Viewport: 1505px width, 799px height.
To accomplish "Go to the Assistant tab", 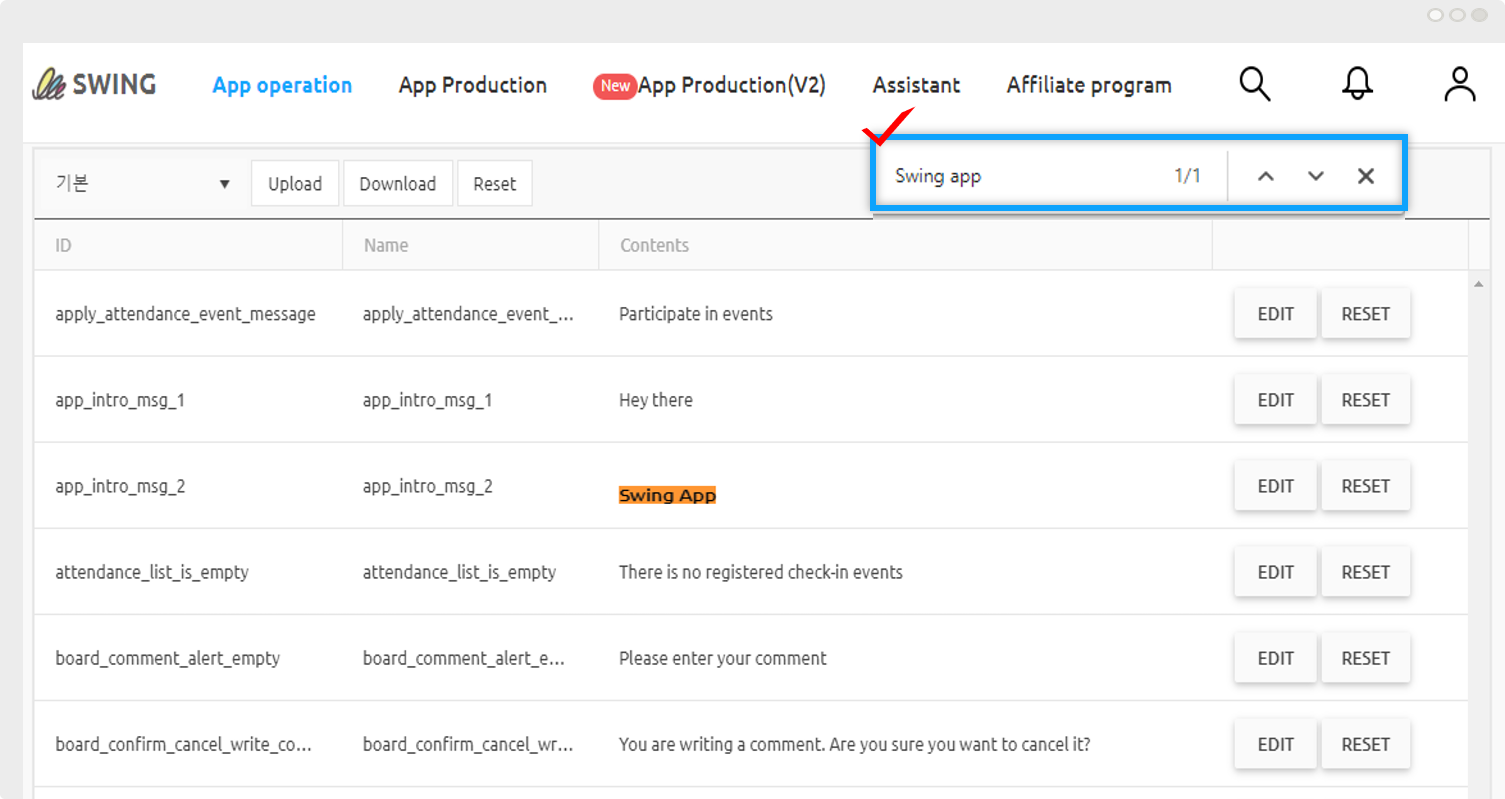I will tap(916, 86).
